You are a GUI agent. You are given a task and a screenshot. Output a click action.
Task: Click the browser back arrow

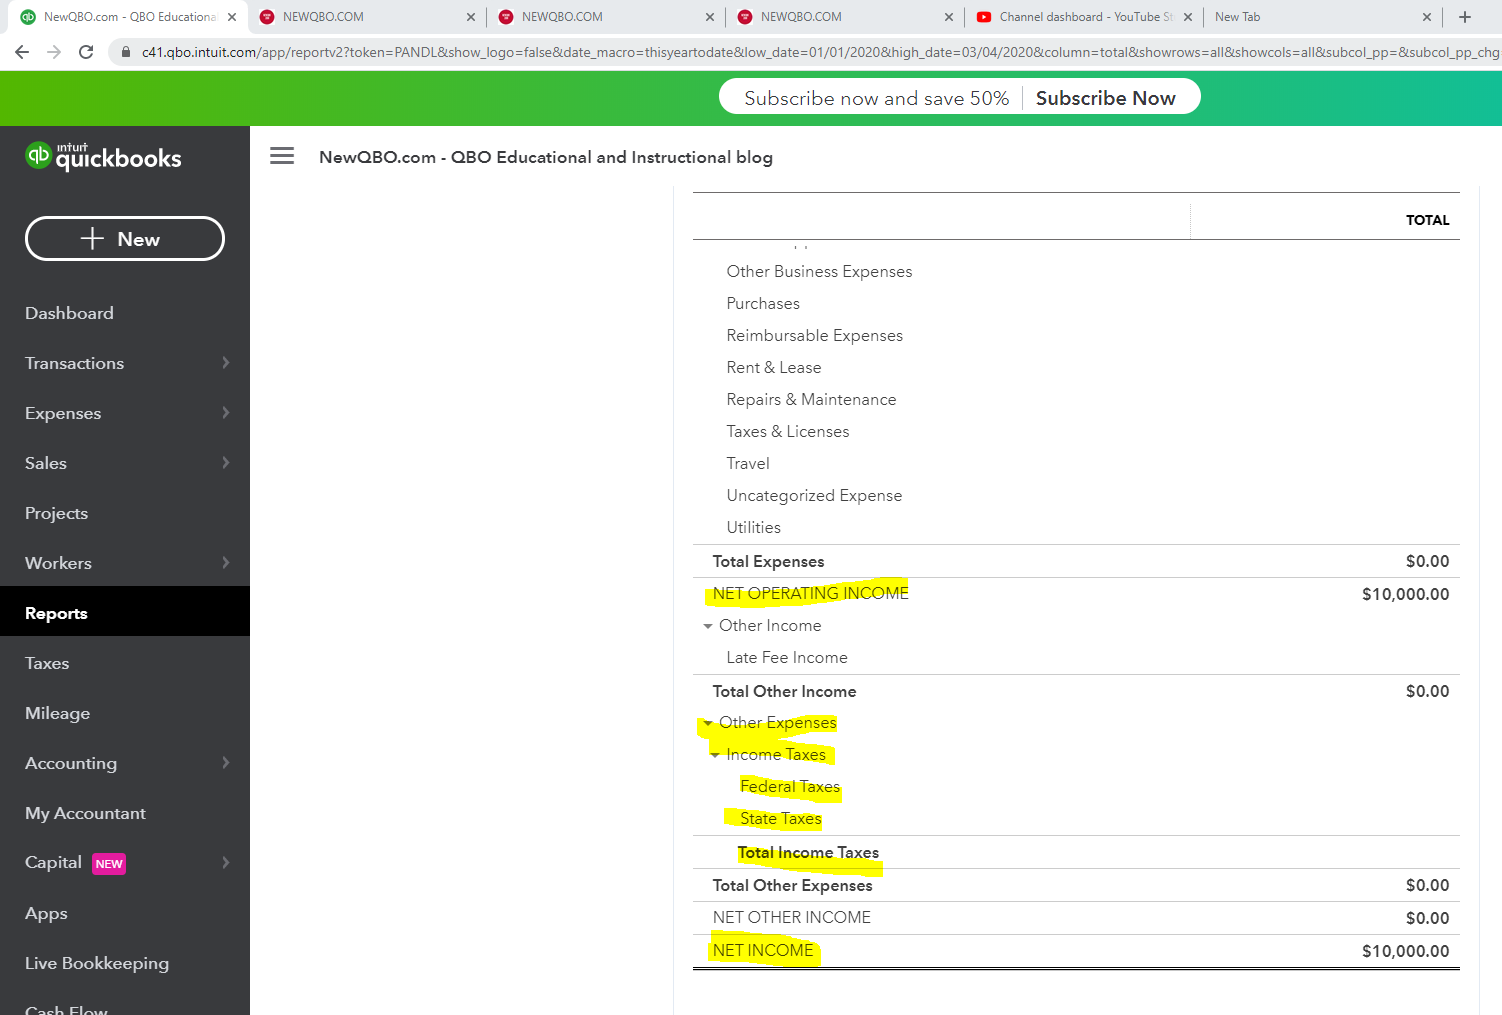[21, 52]
